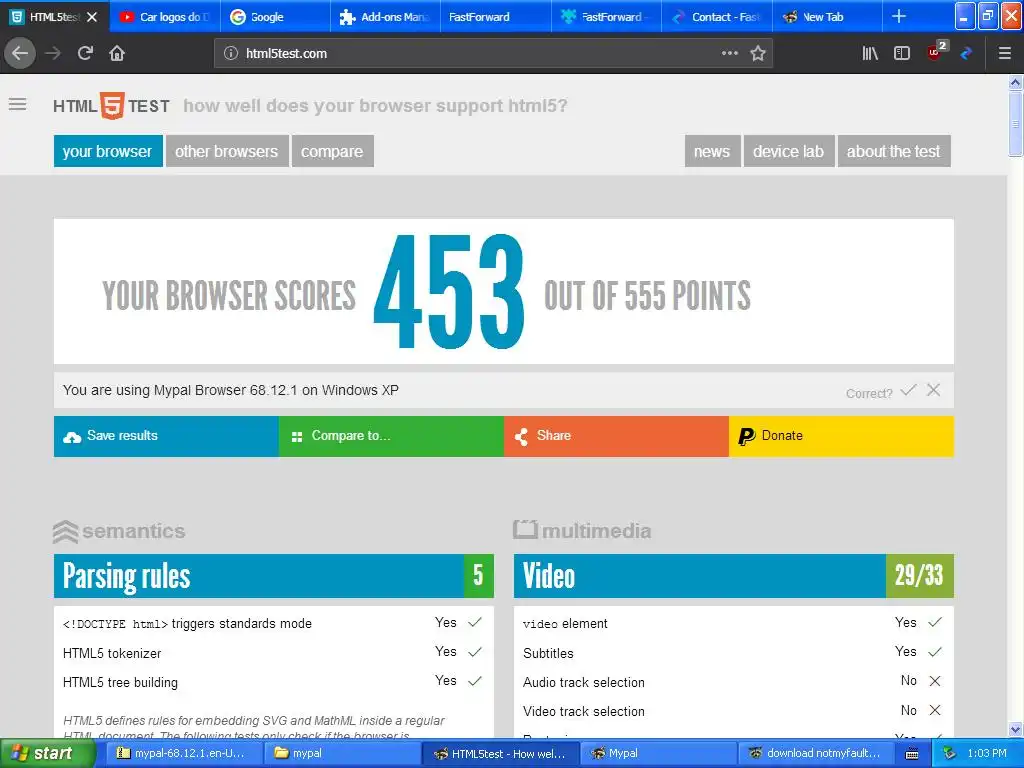1024x768 pixels.
Task: Open the Library icon in toolbar
Action: tap(870, 53)
